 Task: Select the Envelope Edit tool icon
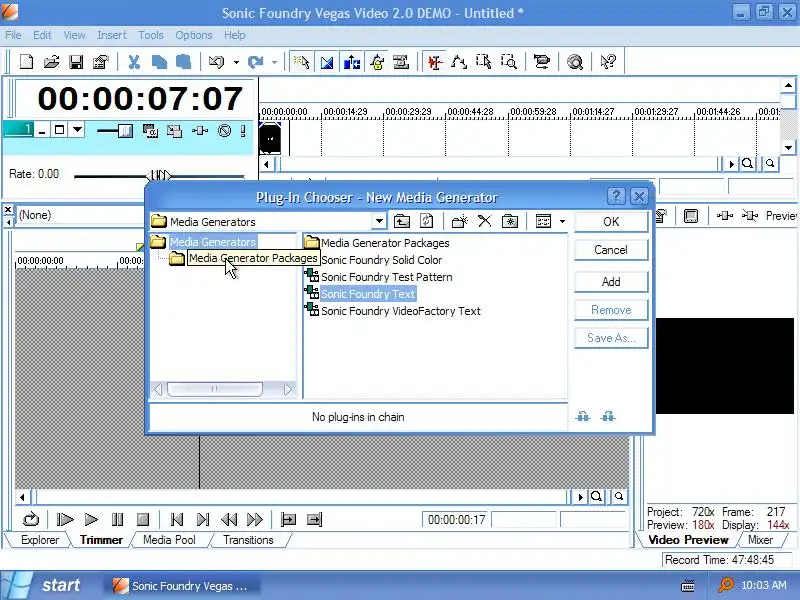tap(459, 62)
